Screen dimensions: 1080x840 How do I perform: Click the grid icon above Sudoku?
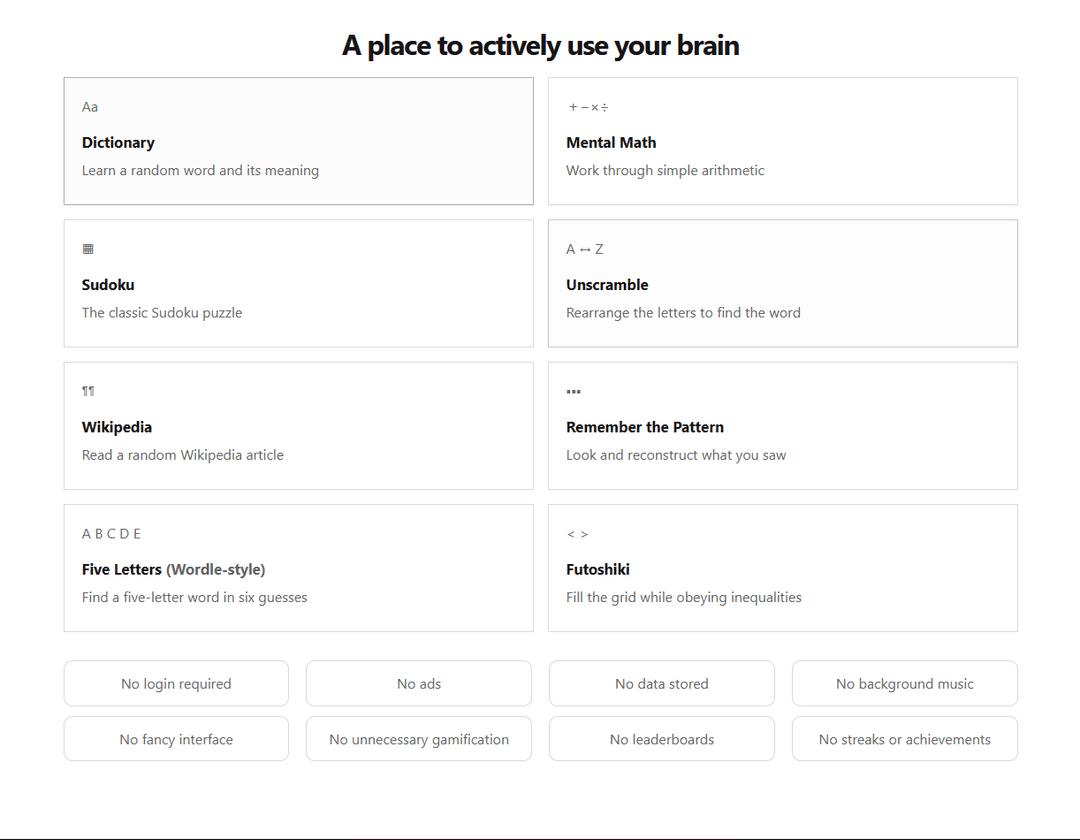88,249
